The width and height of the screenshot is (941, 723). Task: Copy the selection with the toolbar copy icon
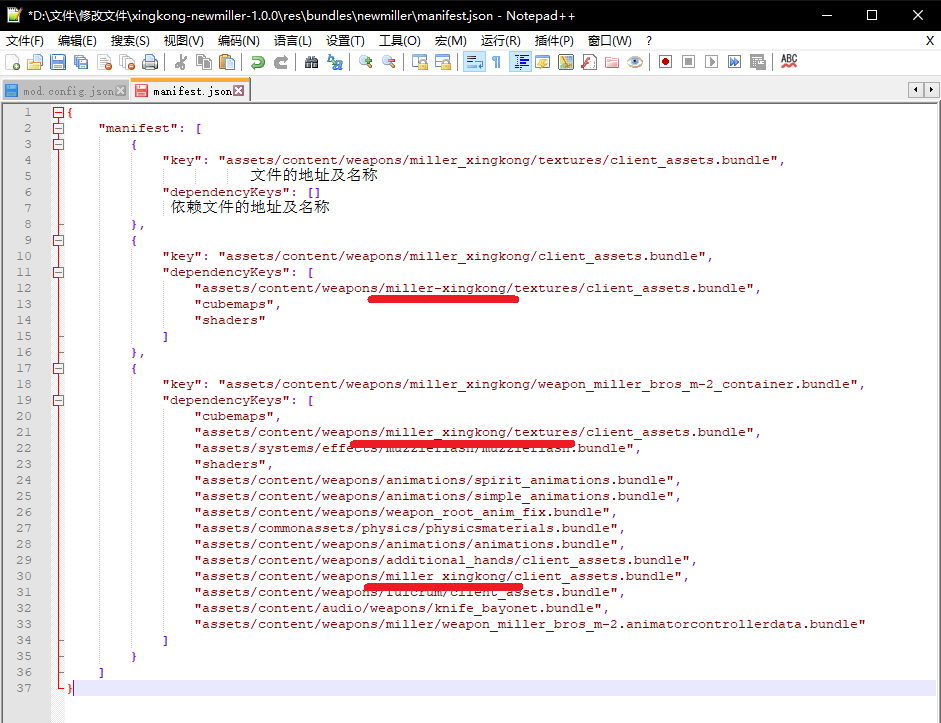(x=204, y=62)
